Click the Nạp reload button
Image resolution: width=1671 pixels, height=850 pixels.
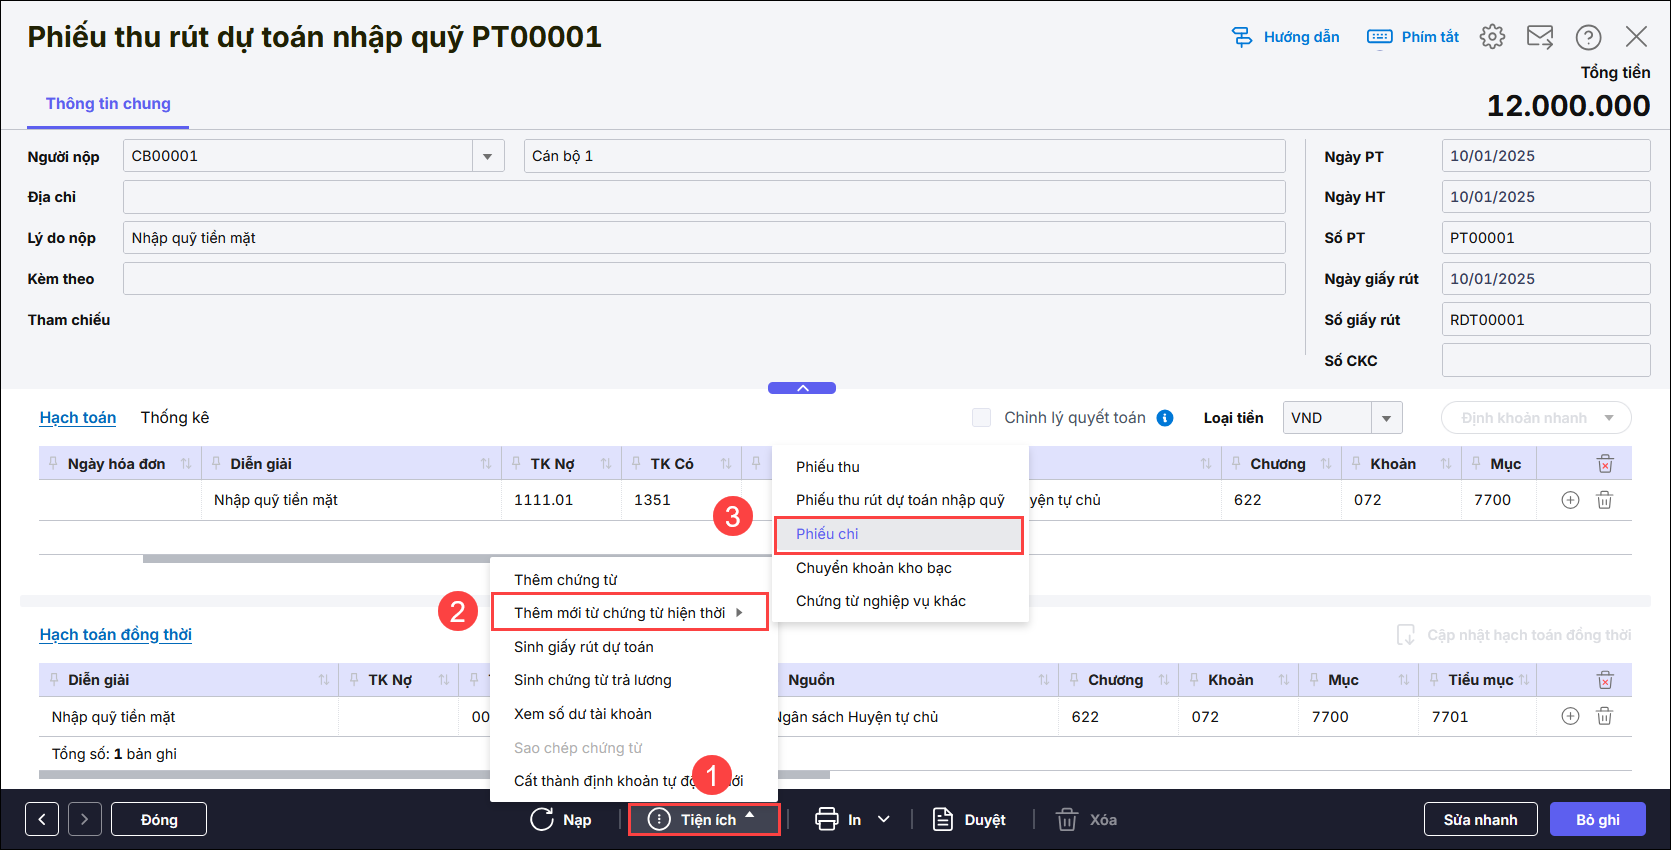pos(561,819)
